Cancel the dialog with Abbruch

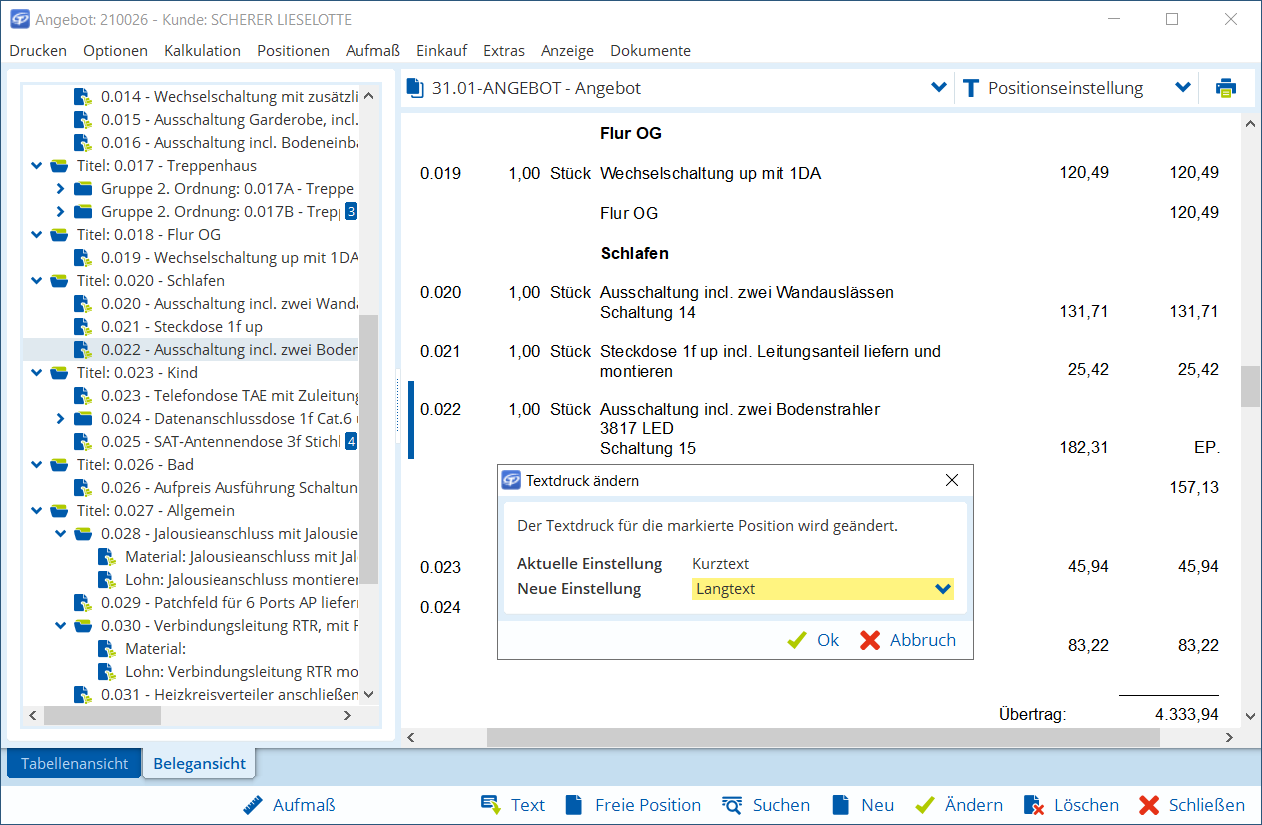[x=908, y=640]
